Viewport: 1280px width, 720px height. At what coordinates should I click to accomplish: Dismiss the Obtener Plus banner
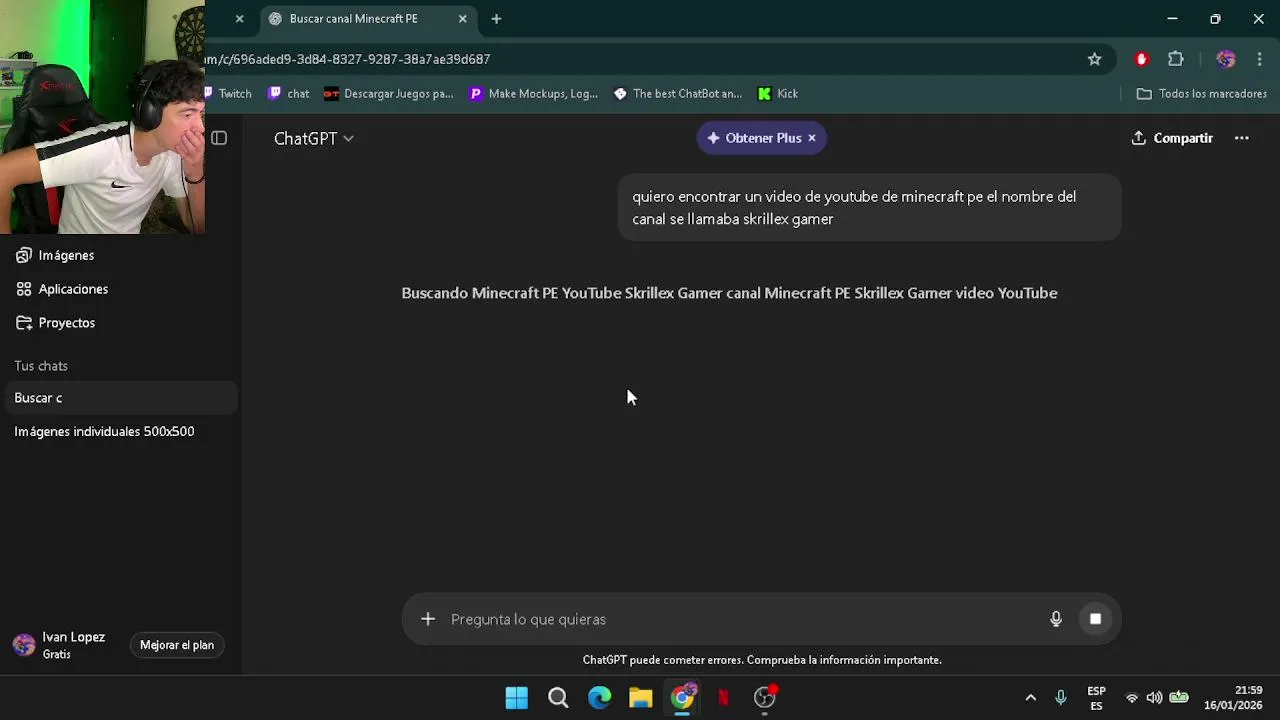812,138
